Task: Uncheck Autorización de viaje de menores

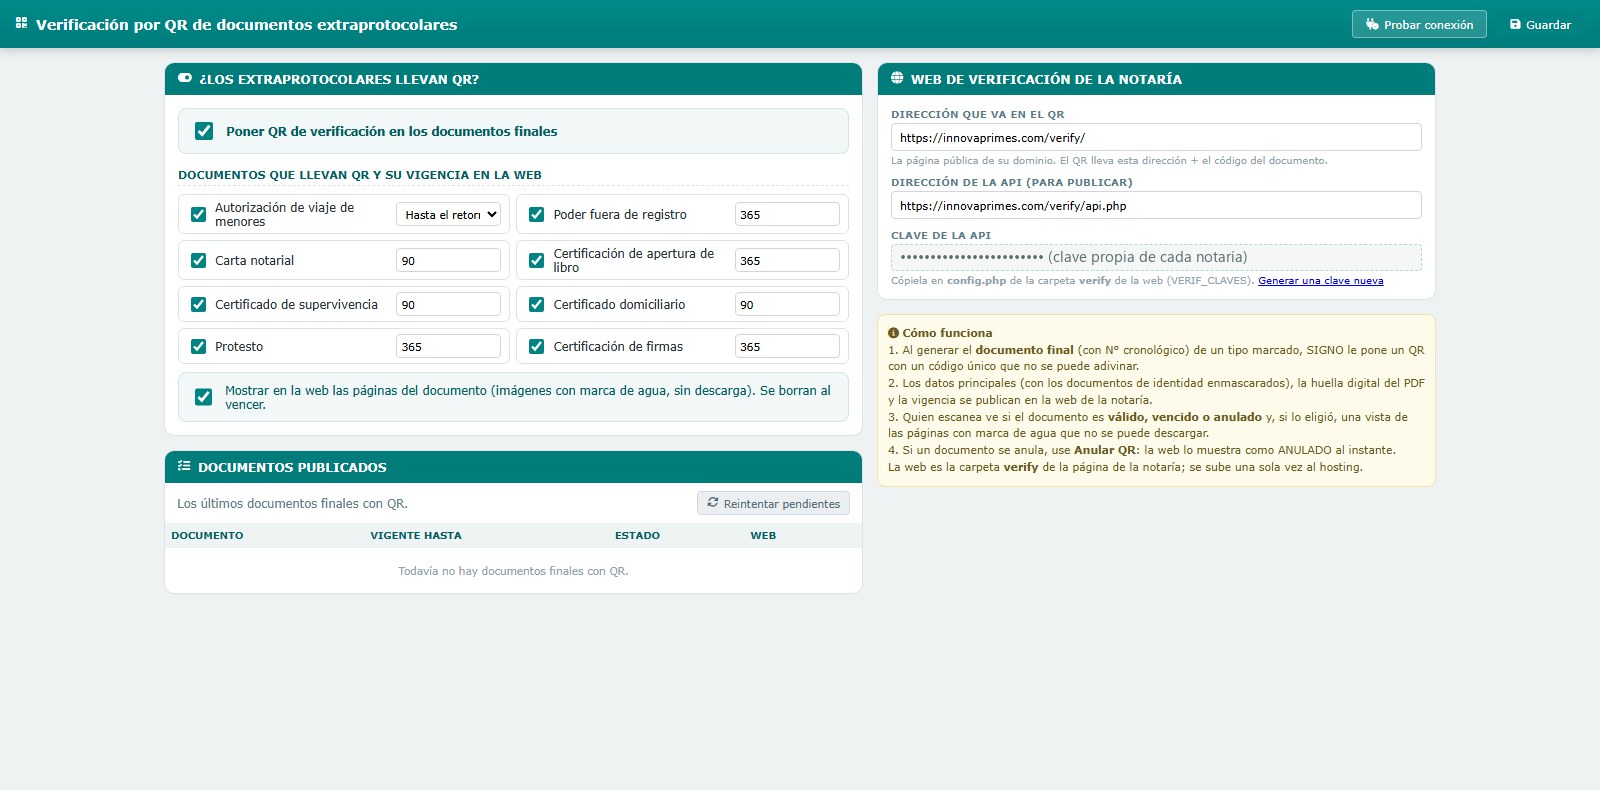Action: point(198,214)
